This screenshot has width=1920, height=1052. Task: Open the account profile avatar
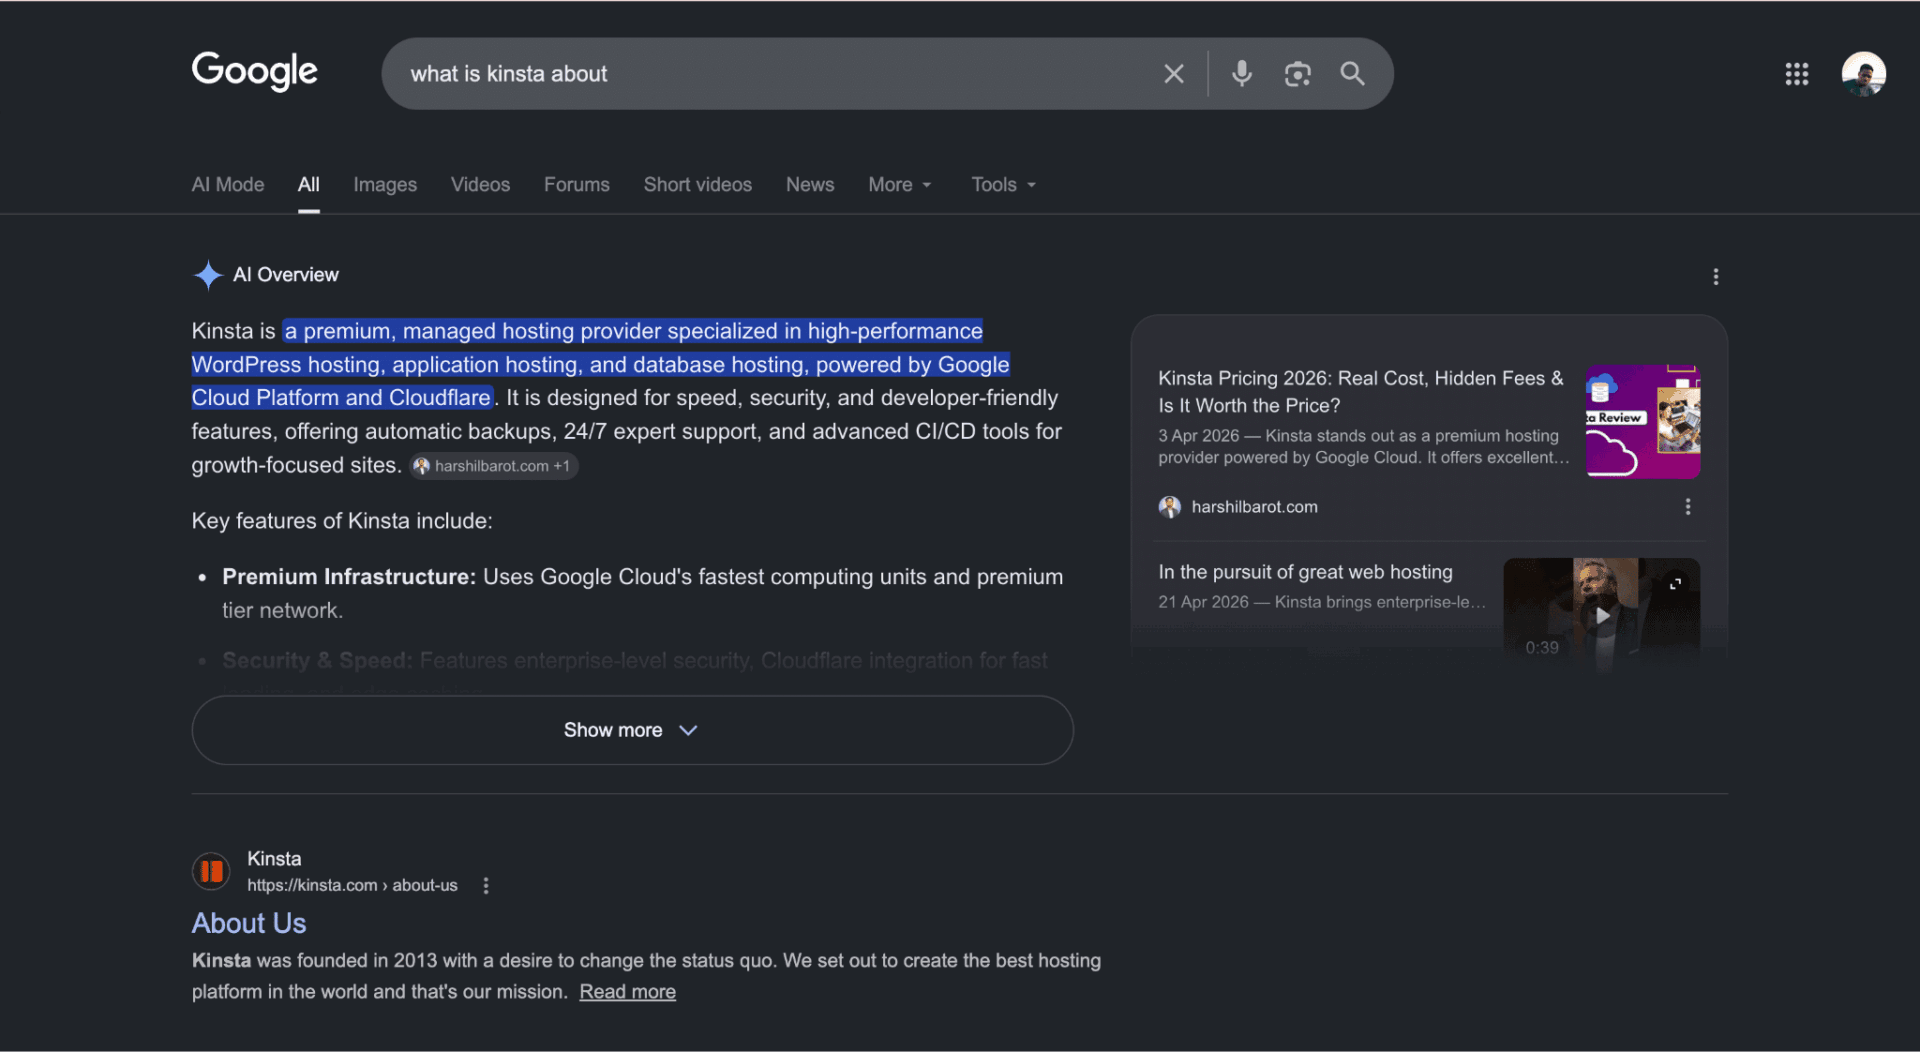pyautogui.click(x=1863, y=74)
